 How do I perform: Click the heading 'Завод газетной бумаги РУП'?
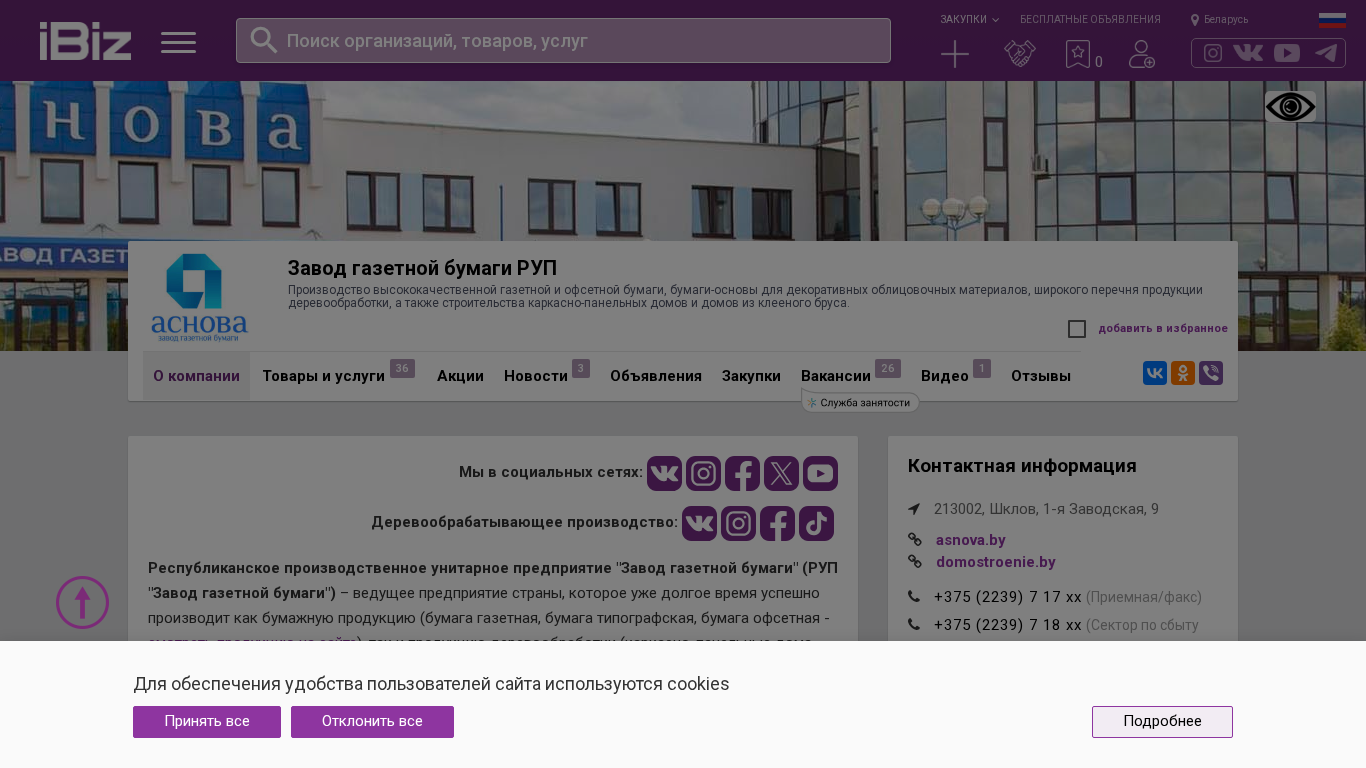(x=422, y=268)
